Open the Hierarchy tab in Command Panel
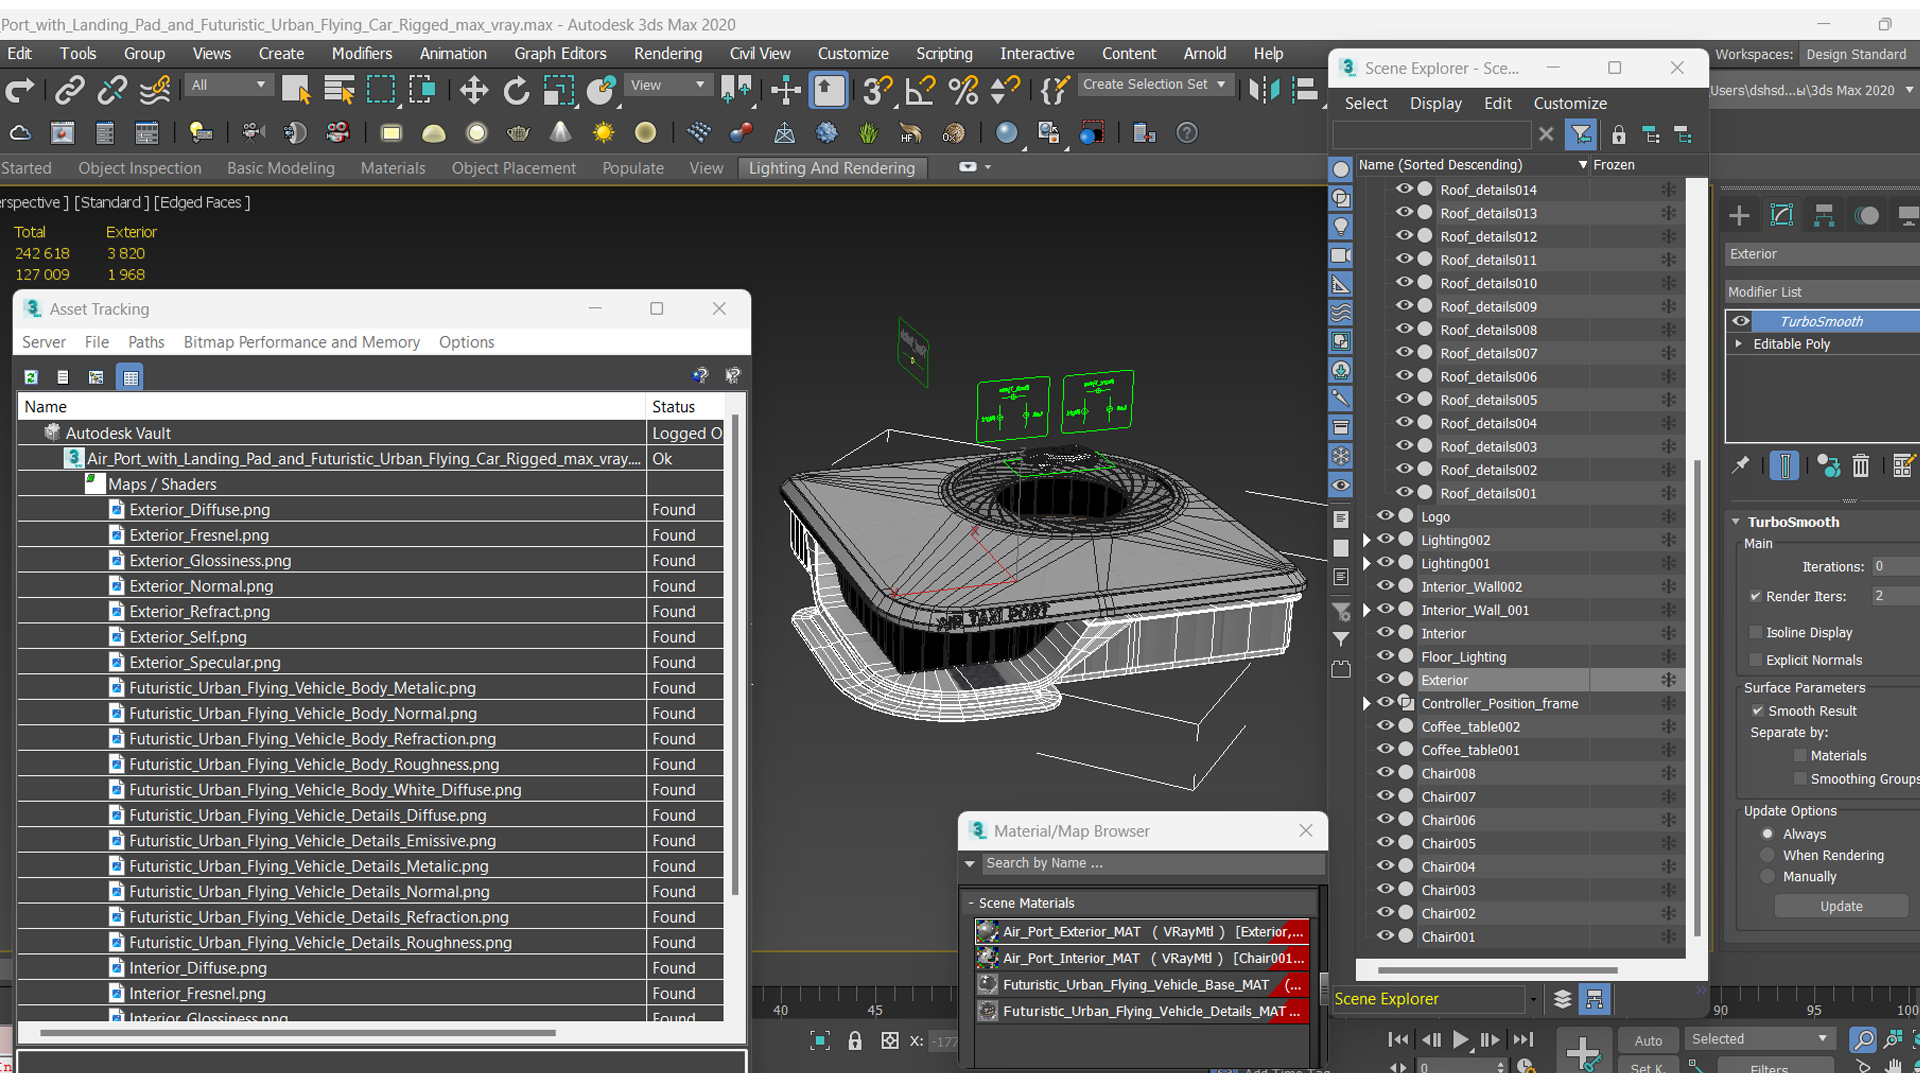1920x1080 pixels. coord(1824,215)
